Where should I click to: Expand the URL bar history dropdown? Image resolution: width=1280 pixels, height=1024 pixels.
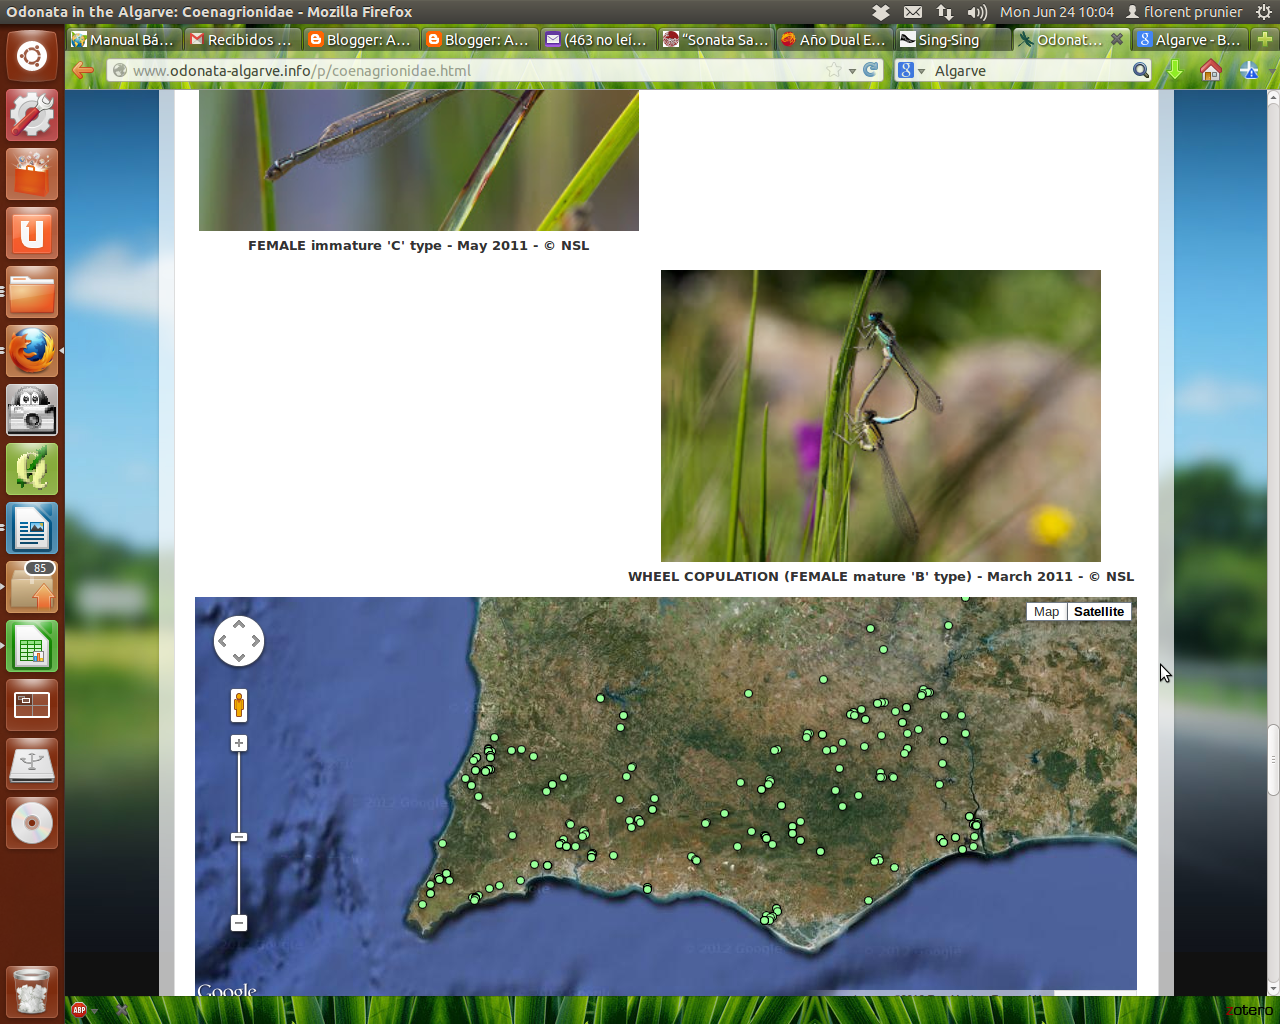852,71
